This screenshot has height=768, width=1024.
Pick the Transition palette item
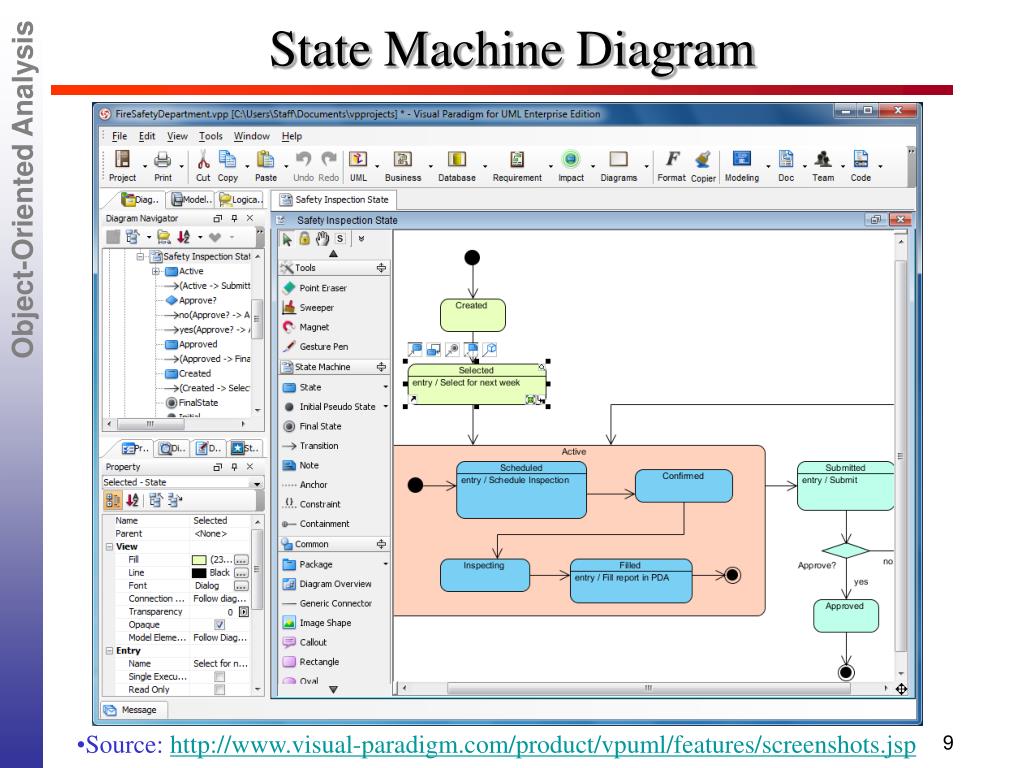pos(311,446)
